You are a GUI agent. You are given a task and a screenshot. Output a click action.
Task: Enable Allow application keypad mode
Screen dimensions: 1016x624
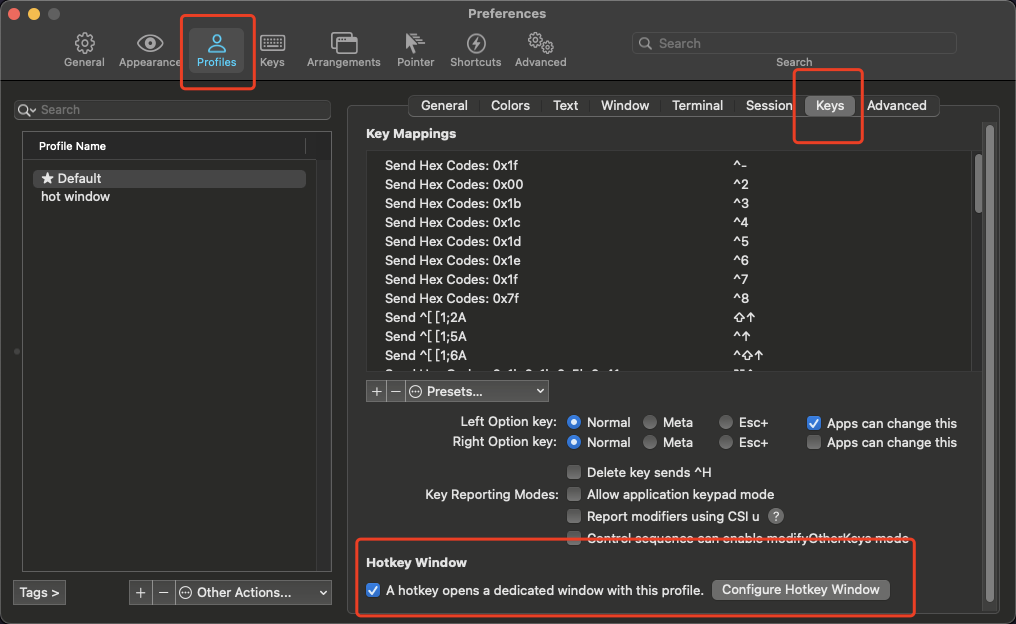tap(573, 494)
